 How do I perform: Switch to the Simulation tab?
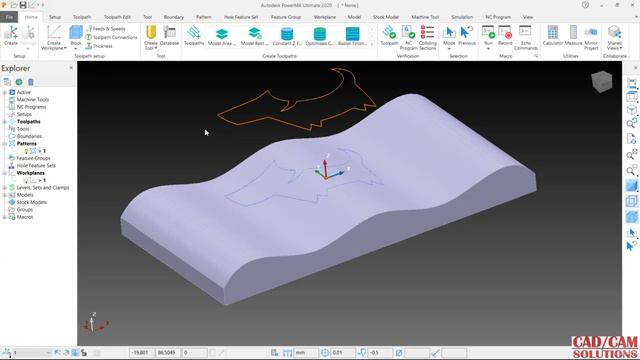462,17
